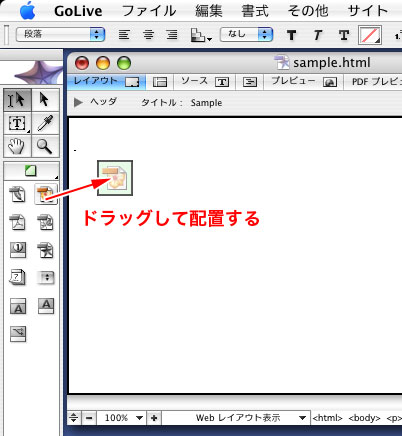The width and height of the screenshot is (402, 436).
Task: Open the Apple menu
Action: tap(28, 11)
